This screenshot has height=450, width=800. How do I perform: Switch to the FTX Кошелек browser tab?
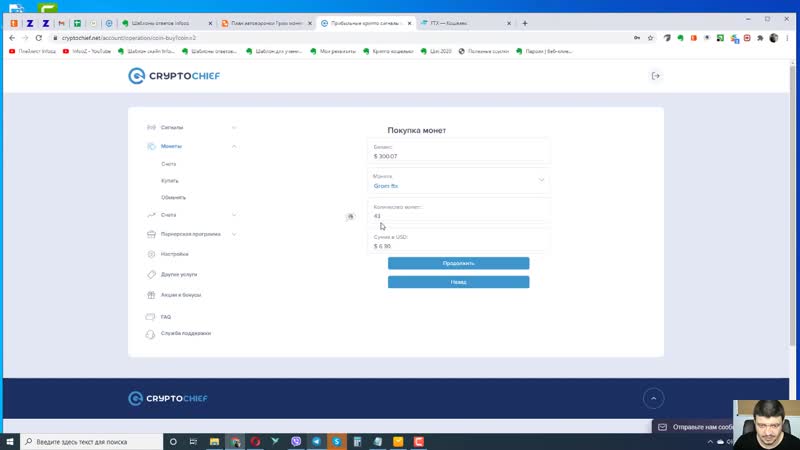(463, 23)
